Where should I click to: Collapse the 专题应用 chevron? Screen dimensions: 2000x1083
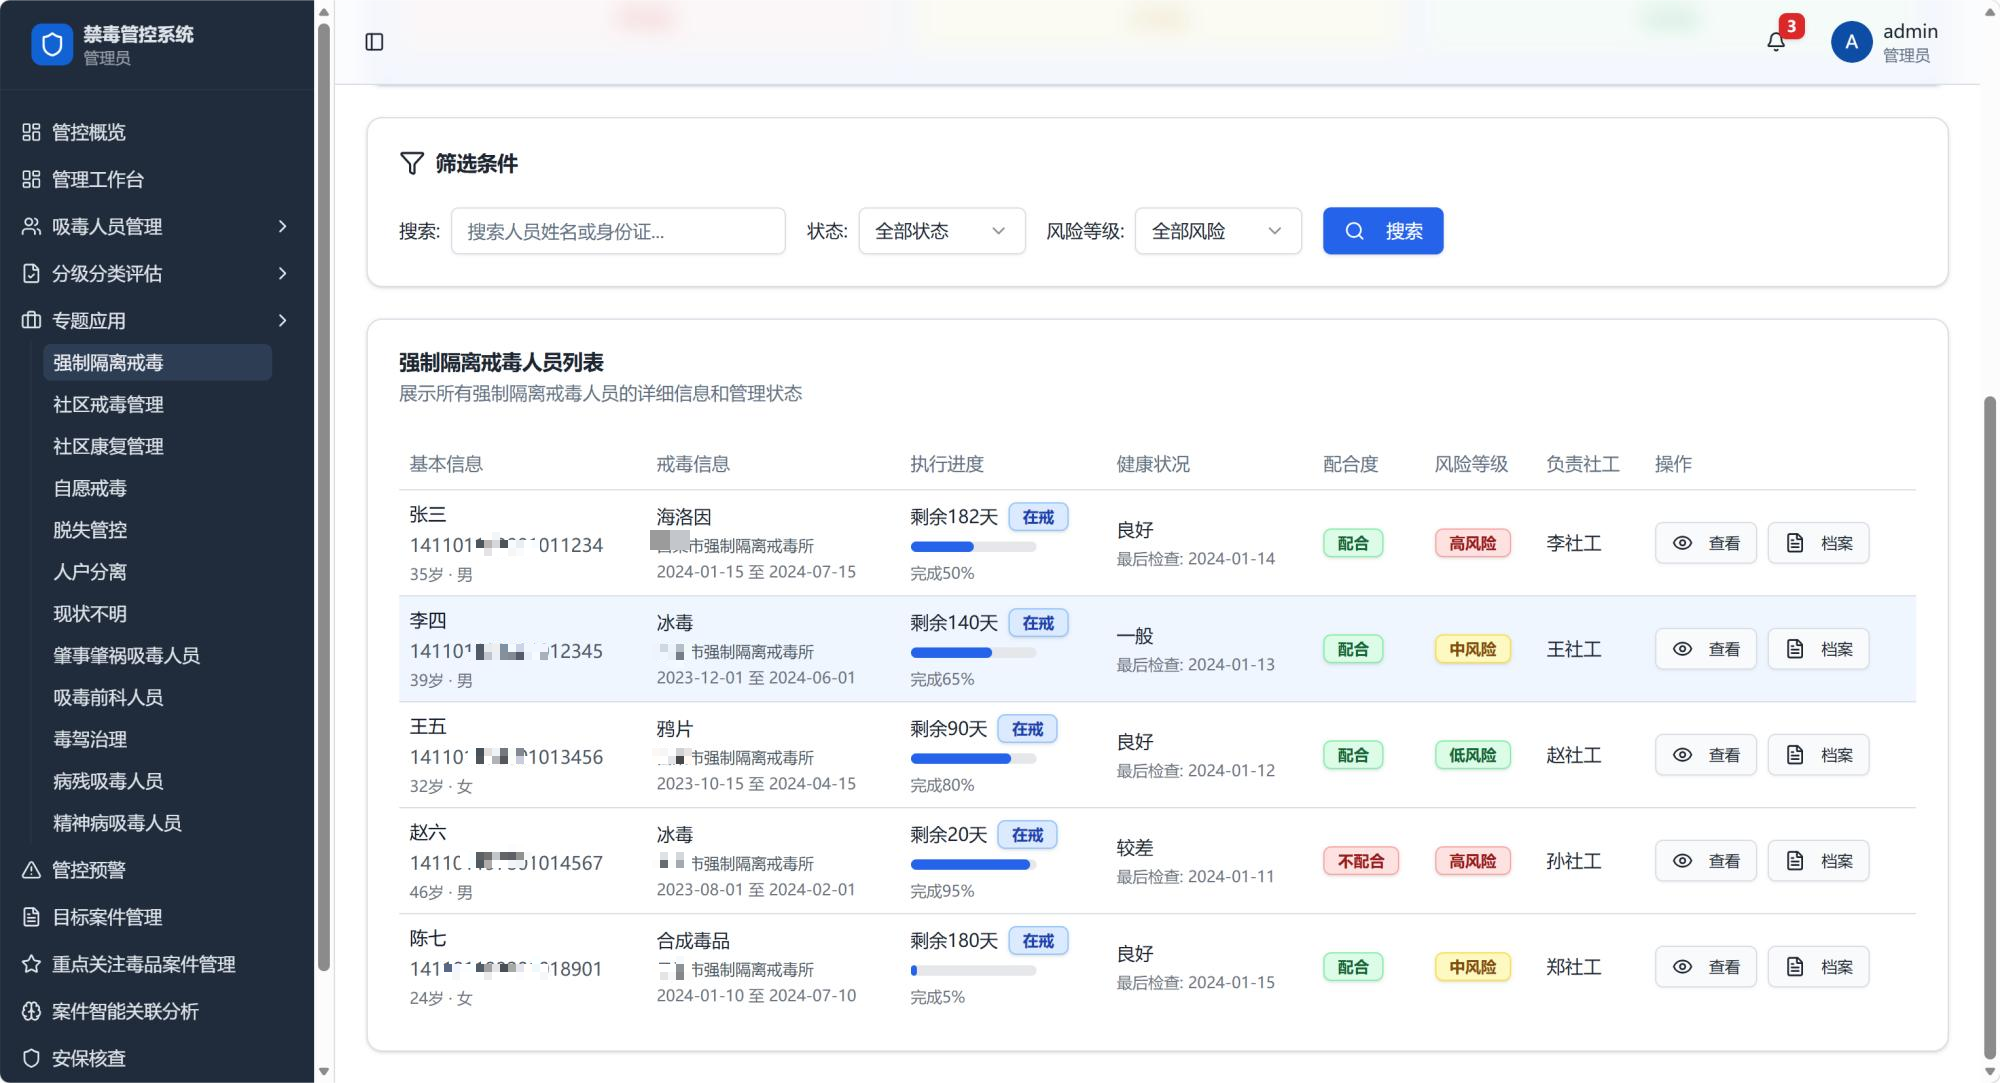(282, 320)
